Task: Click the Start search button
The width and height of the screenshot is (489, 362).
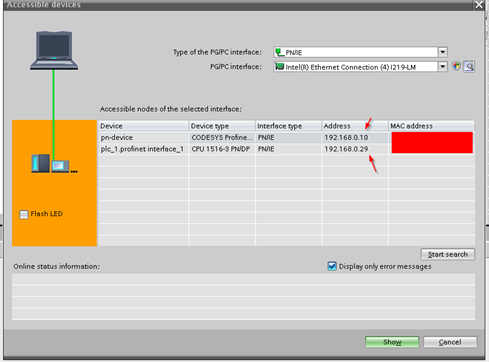Action: pos(448,254)
